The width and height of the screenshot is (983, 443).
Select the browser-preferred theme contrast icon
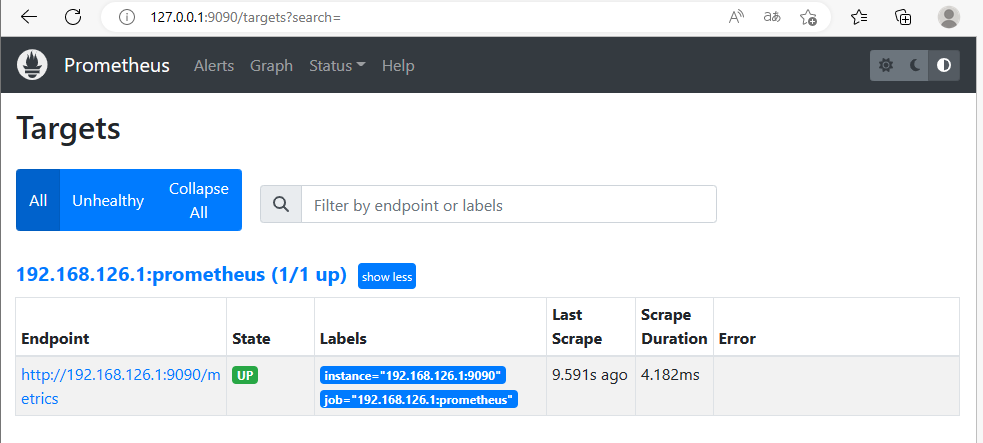pos(944,65)
